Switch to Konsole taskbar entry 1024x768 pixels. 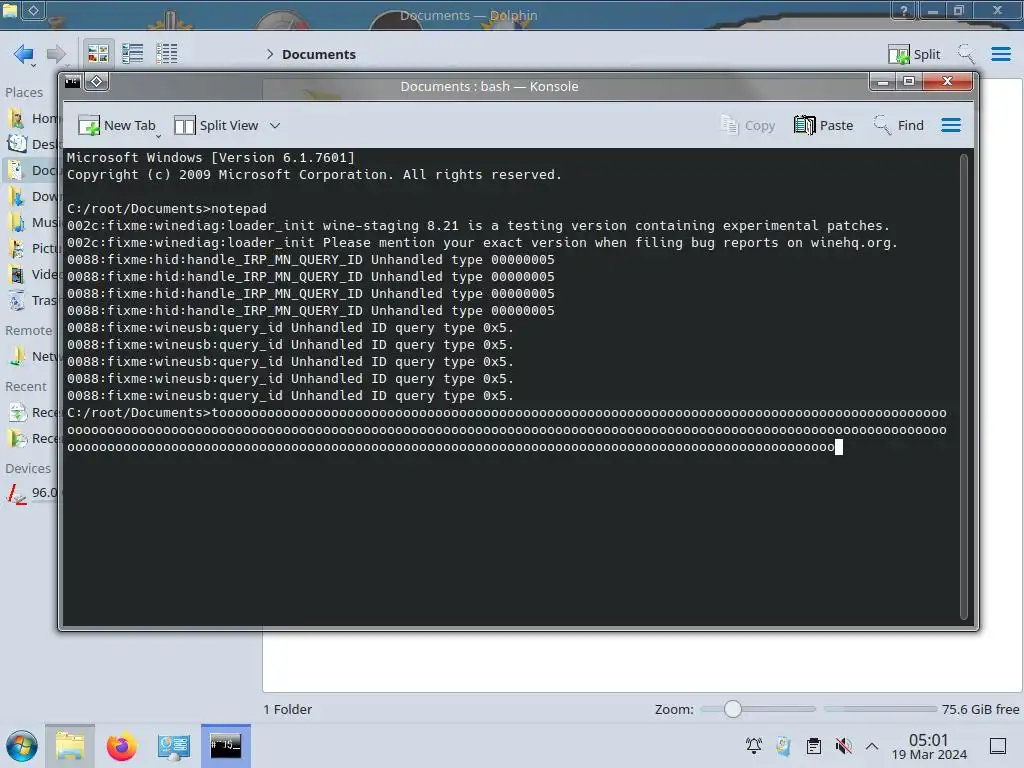tap(225, 746)
